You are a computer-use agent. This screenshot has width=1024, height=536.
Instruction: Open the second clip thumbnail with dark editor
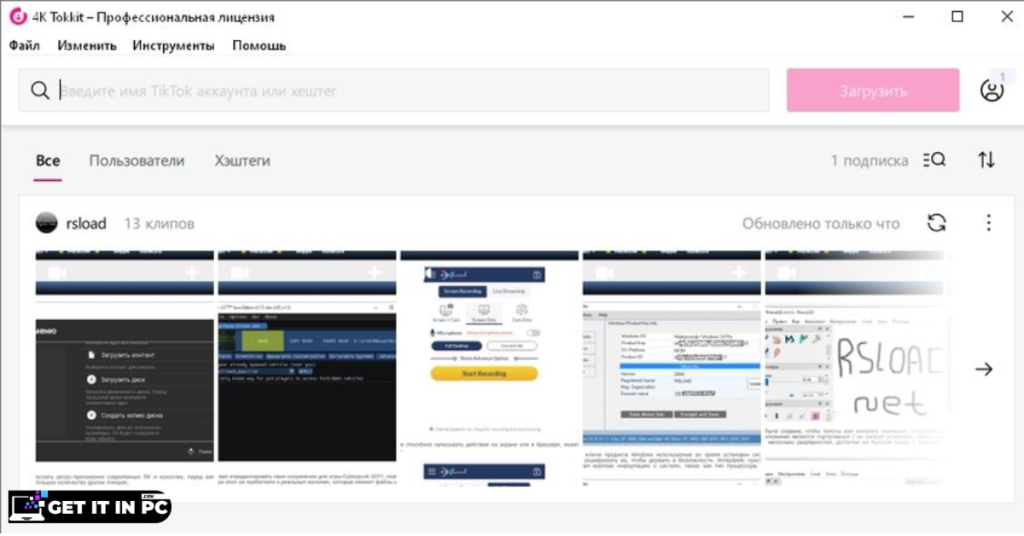click(307, 368)
